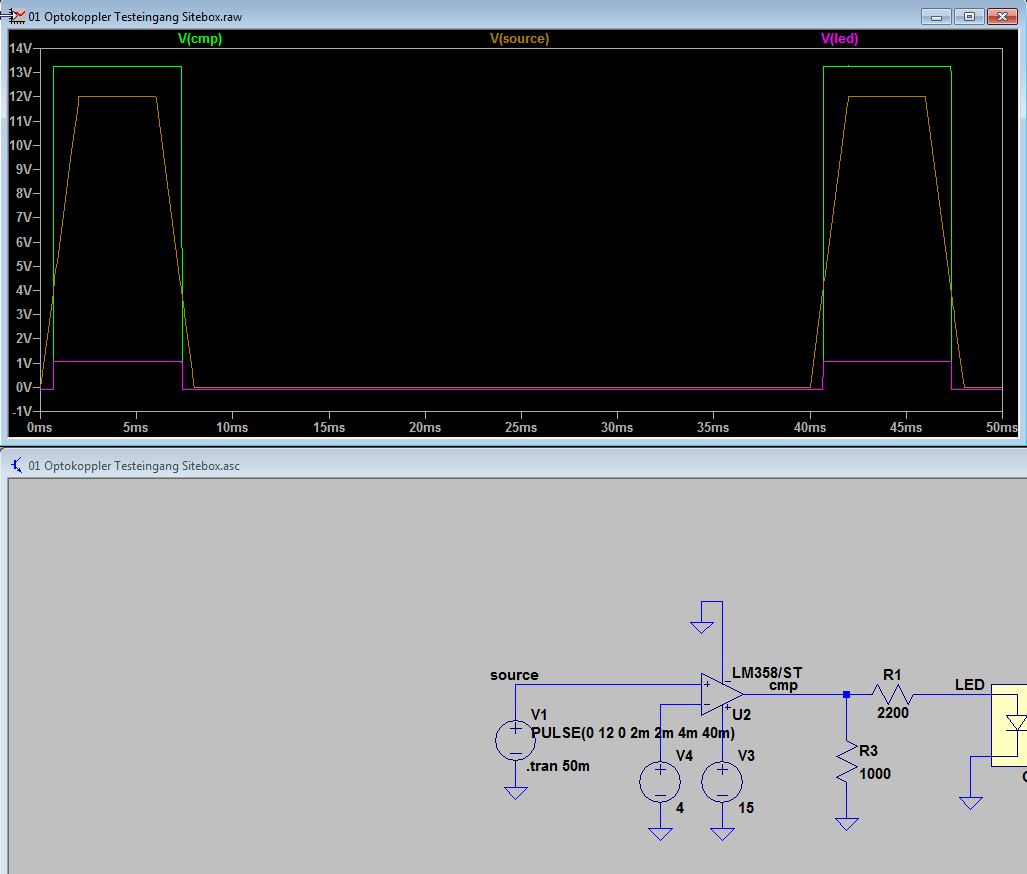Click the ground symbol under V4

(660, 833)
